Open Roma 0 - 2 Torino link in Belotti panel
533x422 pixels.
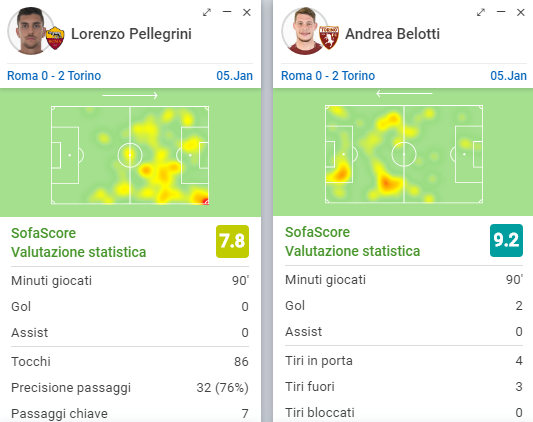[328, 75]
